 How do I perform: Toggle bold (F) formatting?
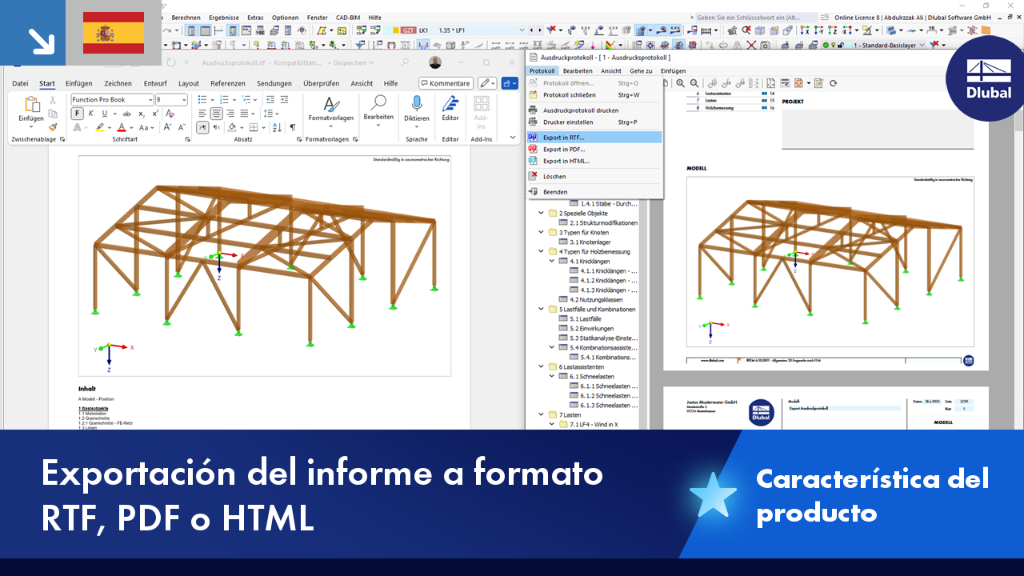coord(77,114)
